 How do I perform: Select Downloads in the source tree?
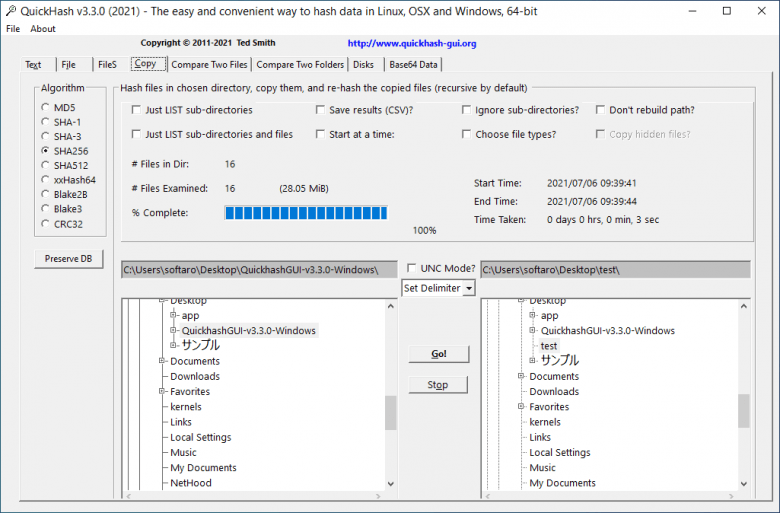point(195,376)
